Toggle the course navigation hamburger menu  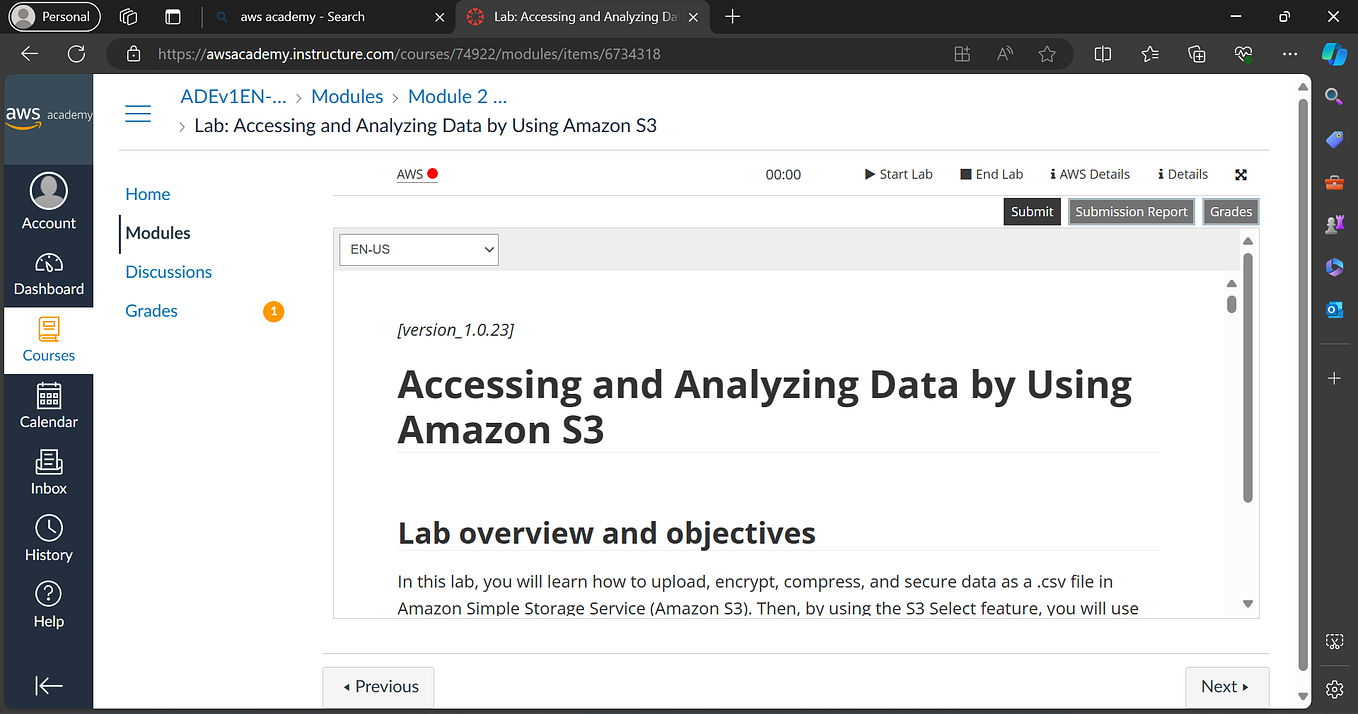tap(137, 113)
